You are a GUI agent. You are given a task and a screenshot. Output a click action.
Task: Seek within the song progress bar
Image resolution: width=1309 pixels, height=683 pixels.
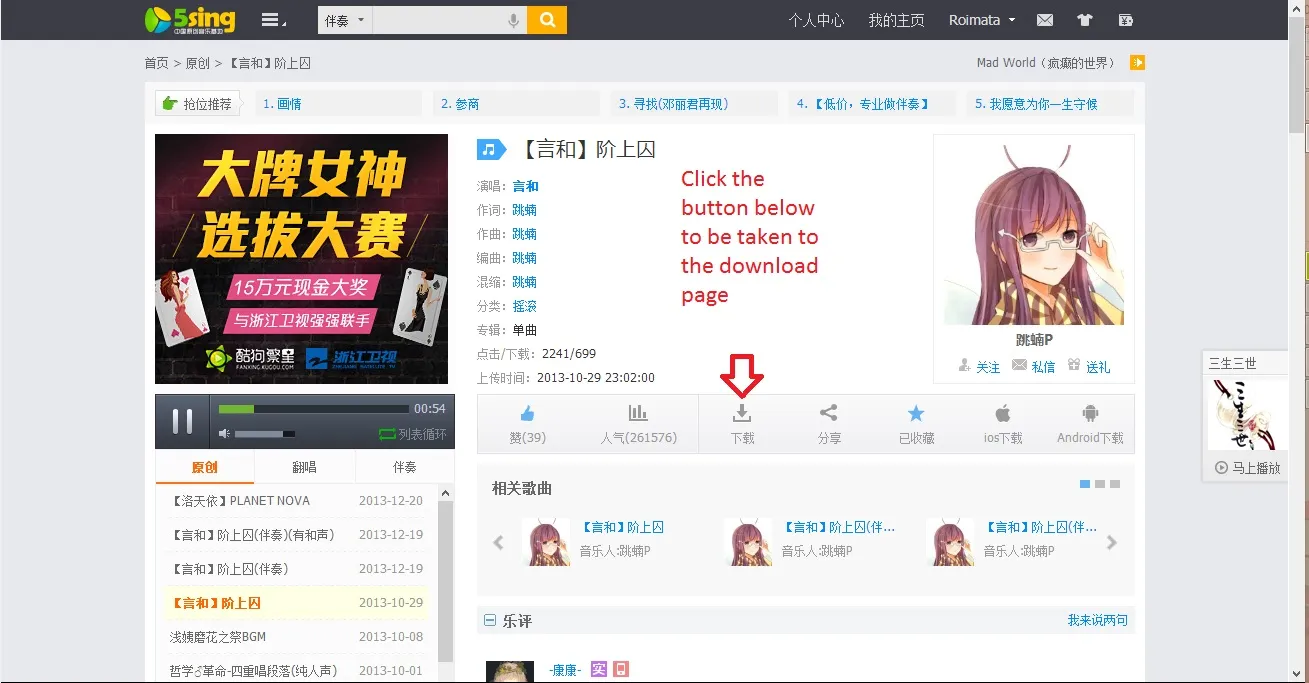[313, 409]
